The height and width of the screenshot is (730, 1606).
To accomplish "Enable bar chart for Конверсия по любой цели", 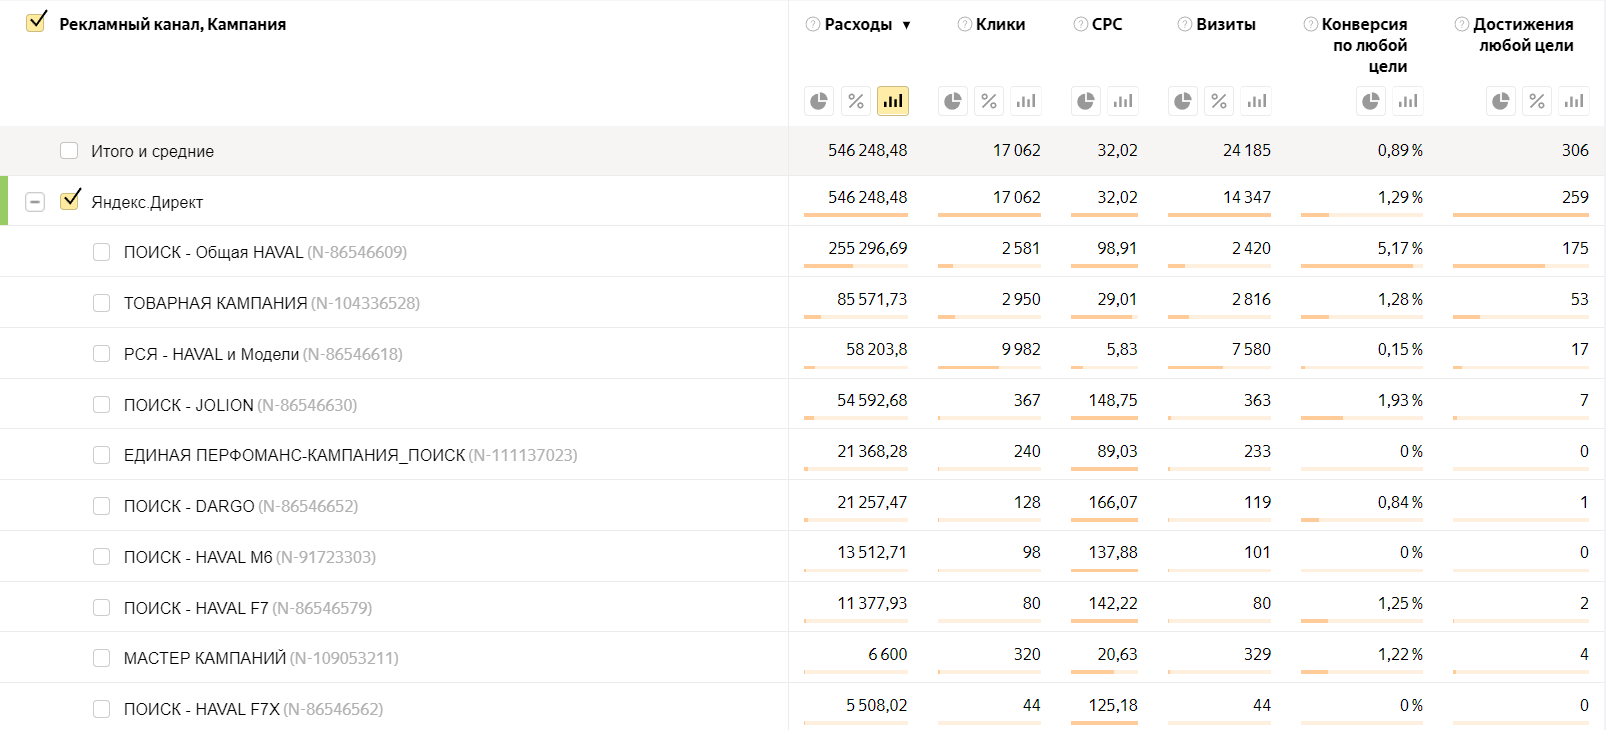I will click(x=1408, y=101).
